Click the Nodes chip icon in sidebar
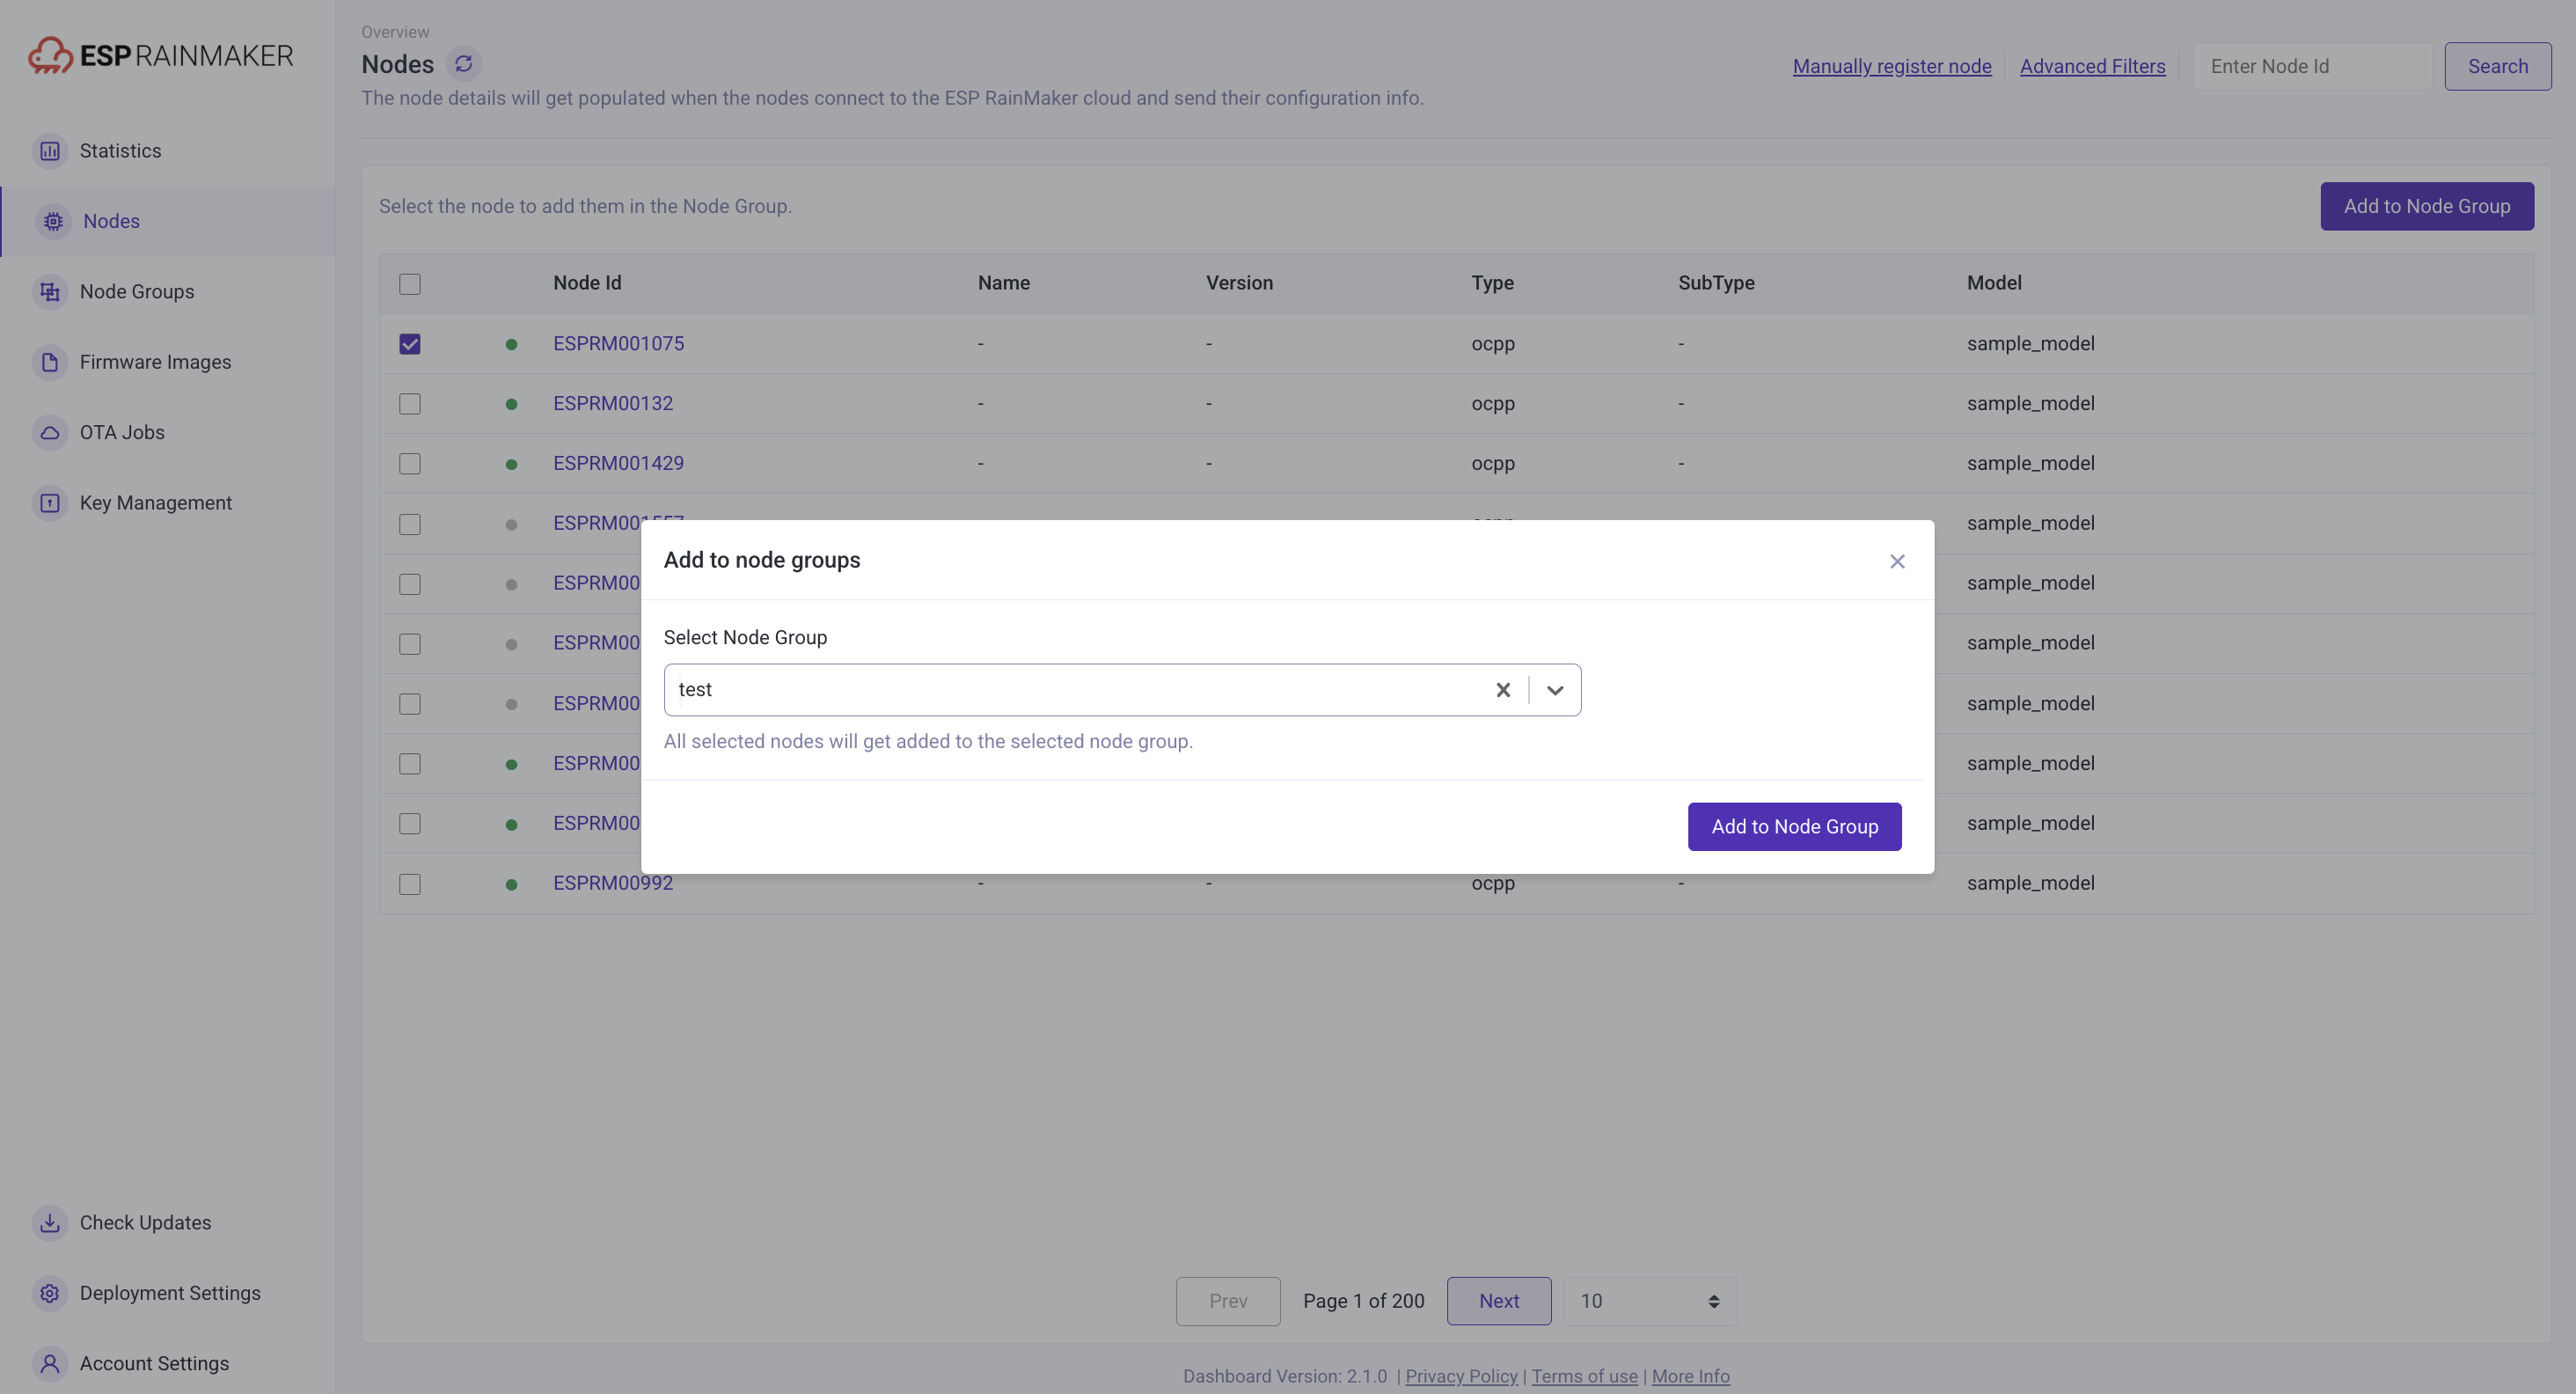 [x=53, y=221]
